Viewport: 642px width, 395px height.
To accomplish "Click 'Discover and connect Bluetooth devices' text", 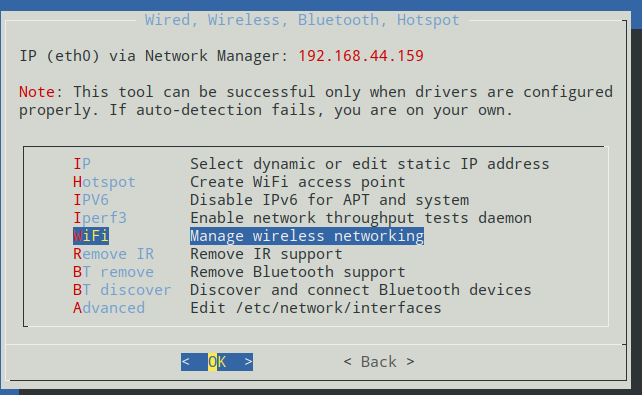I will 361,290.
